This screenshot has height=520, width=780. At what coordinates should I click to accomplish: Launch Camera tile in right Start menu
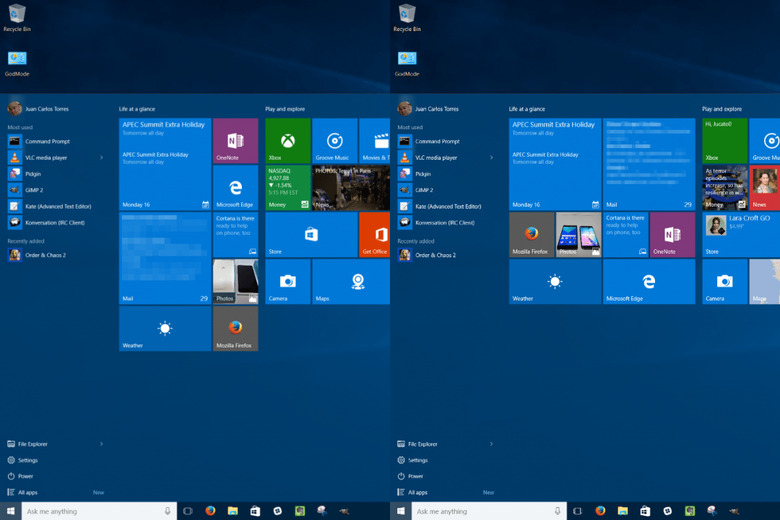724,282
